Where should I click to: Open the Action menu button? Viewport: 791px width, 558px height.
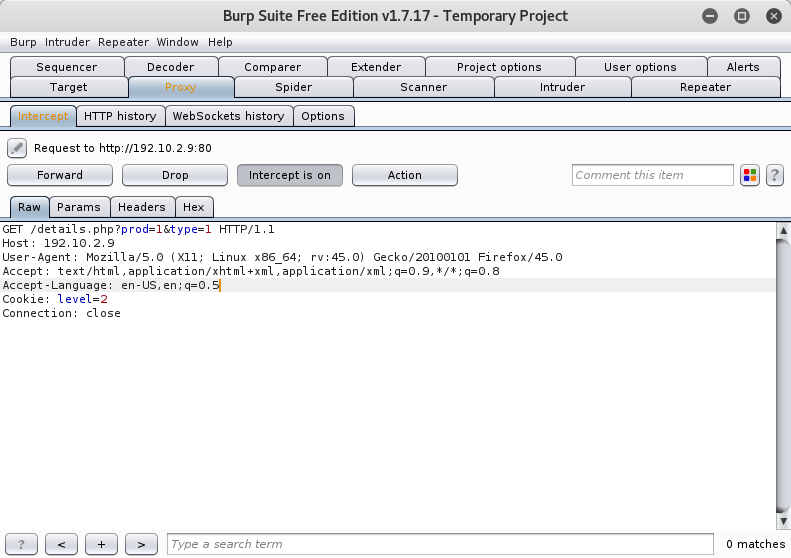(405, 175)
